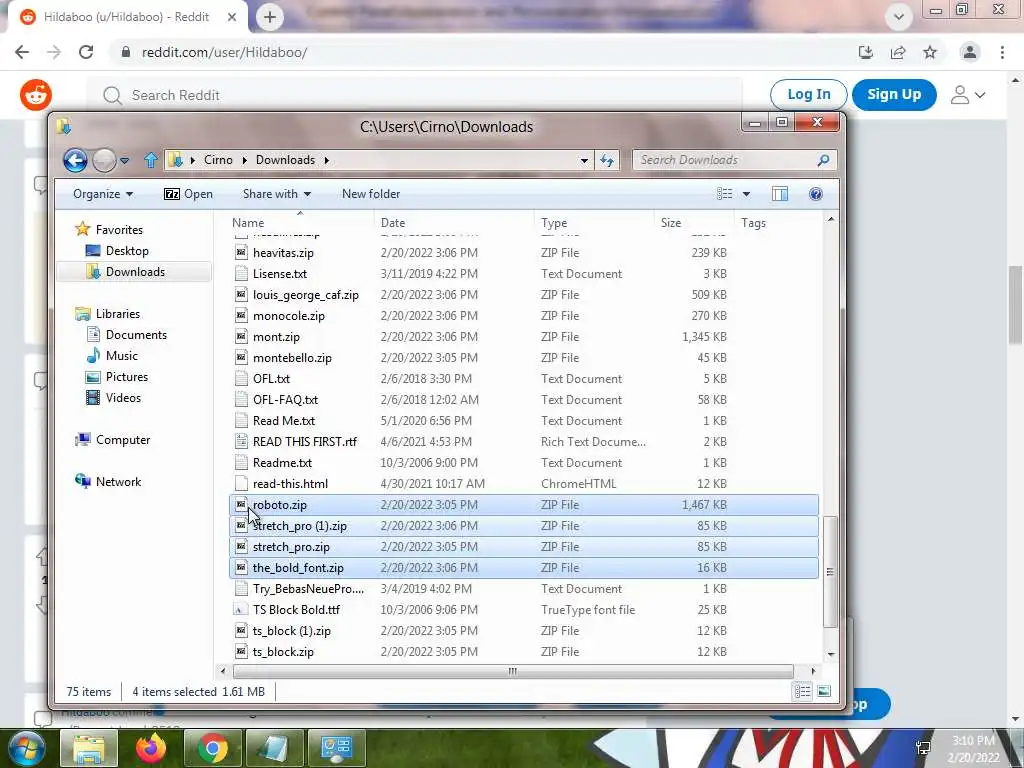The height and width of the screenshot is (768, 1024).
Task: Click the horizontal scrollbar in file list
Action: click(x=513, y=671)
